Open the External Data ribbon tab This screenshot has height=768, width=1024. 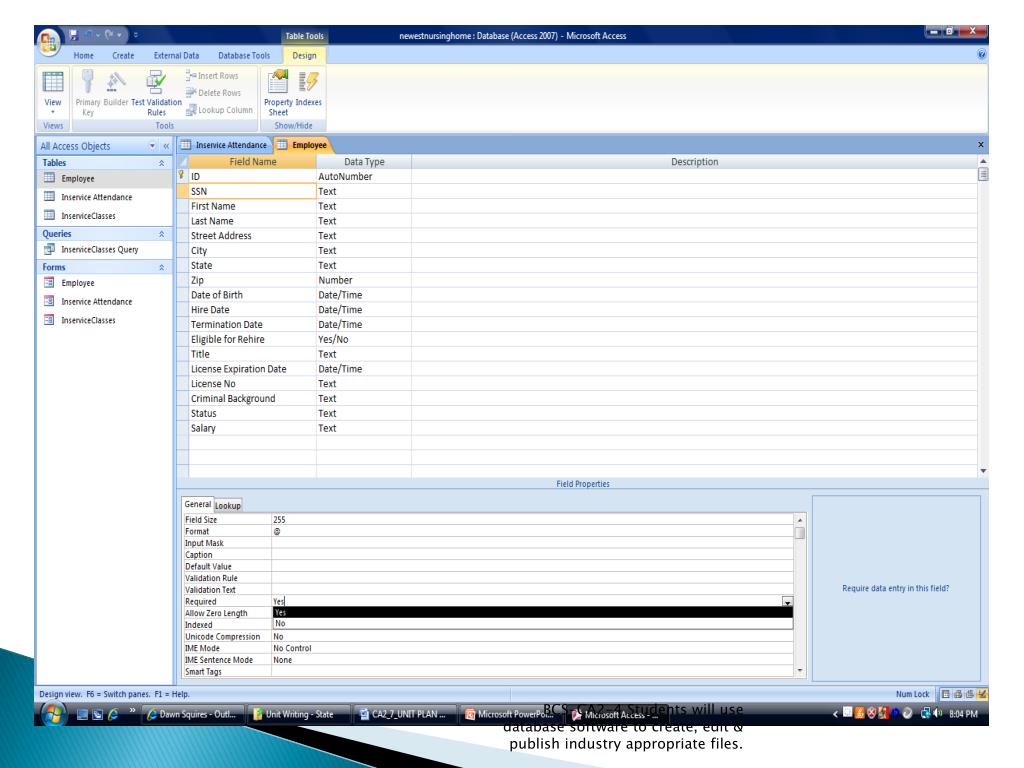[x=176, y=56]
